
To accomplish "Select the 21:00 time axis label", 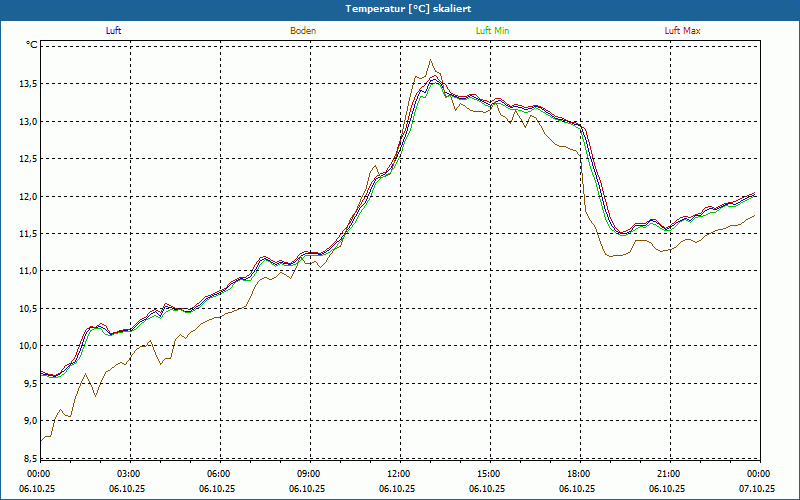I will click(669, 474).
